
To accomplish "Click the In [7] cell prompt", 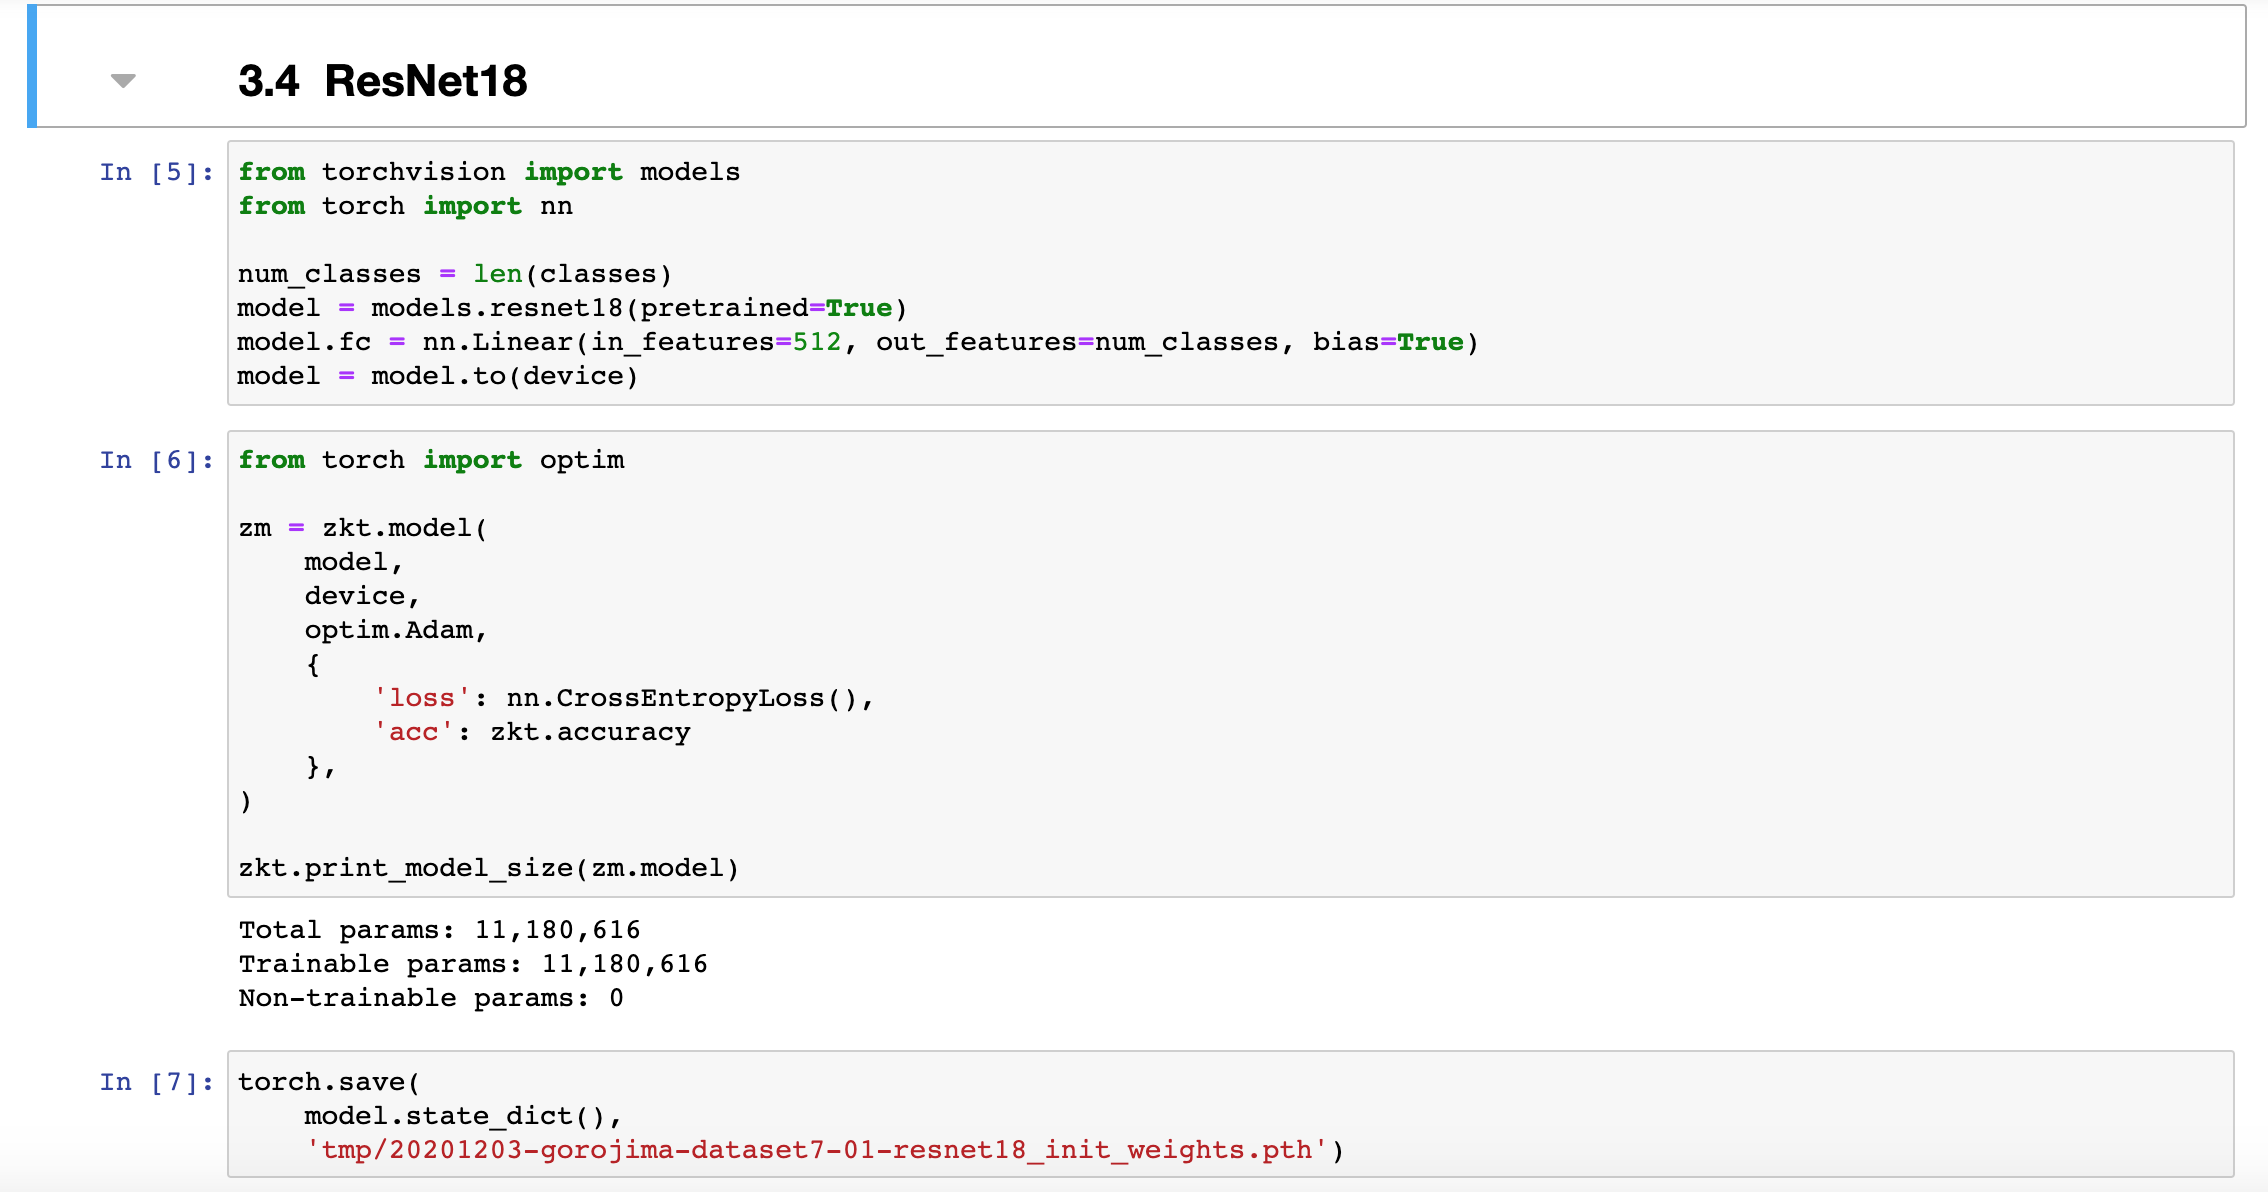I will pos(156,1082).
